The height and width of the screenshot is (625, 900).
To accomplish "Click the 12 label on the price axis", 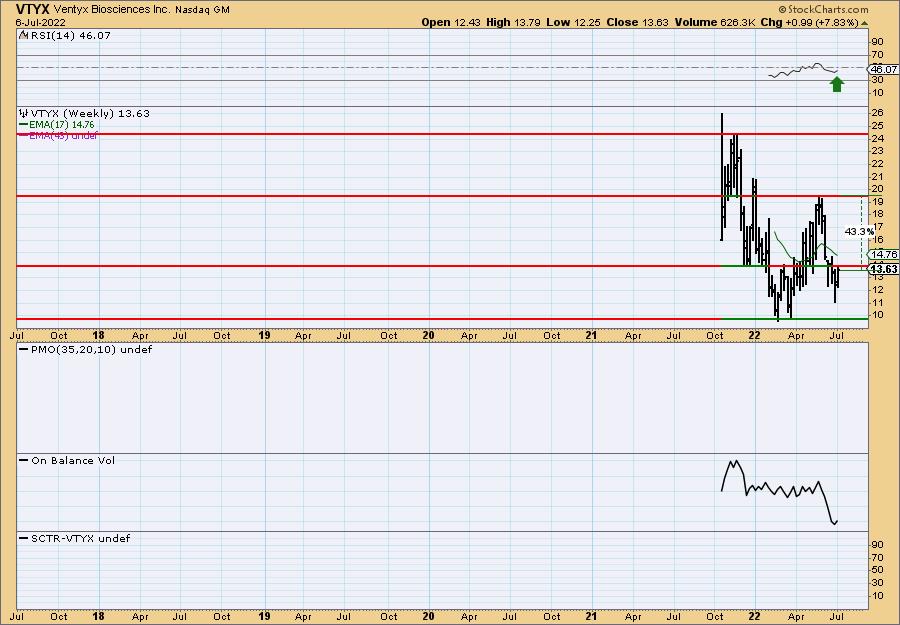I will [x=878, y=289].
